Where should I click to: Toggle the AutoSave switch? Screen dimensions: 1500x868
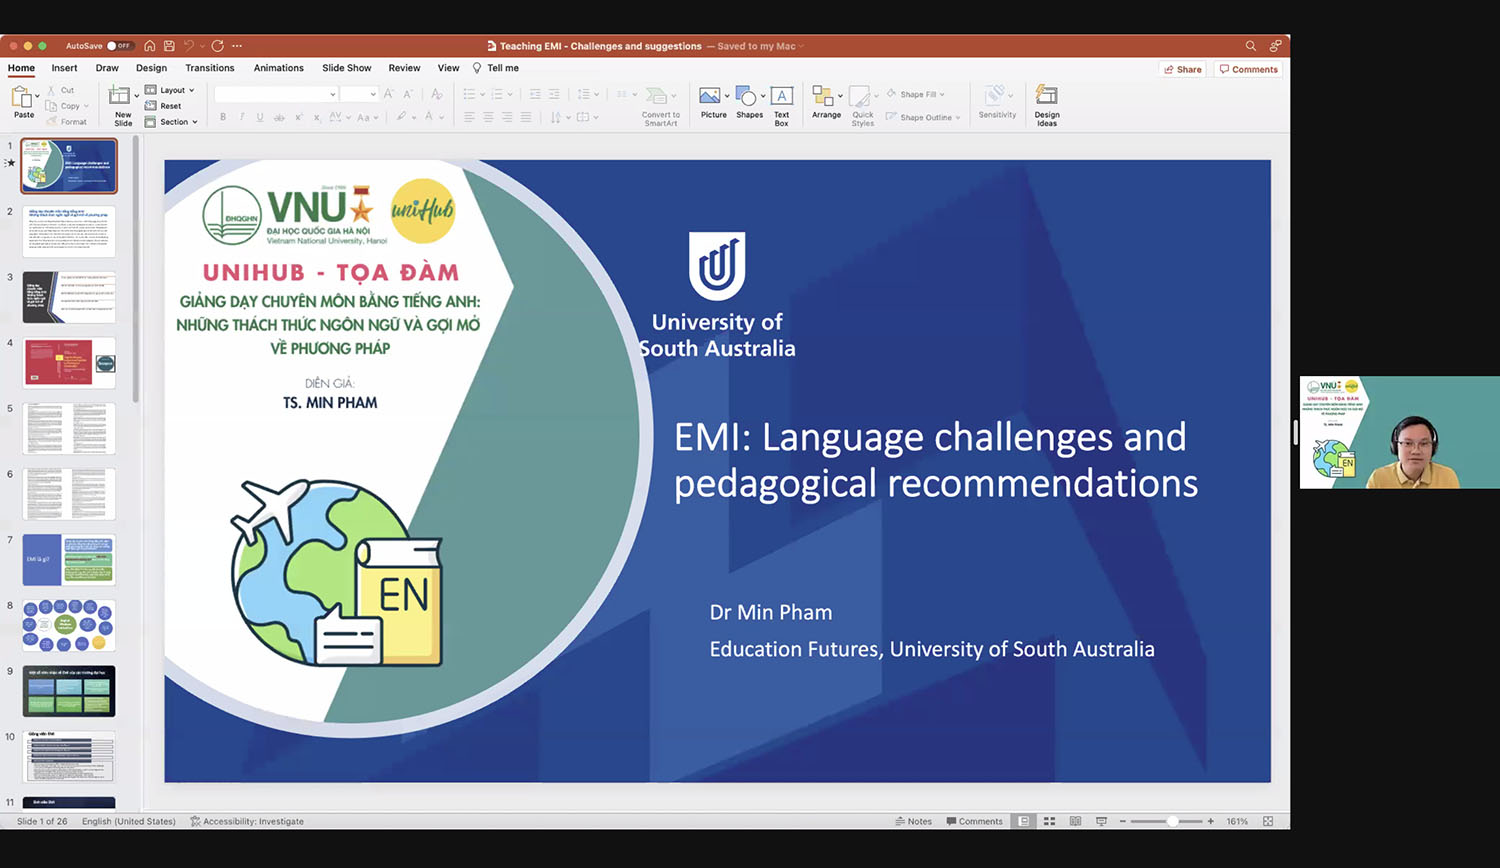pyautogui.click(x=119, y=46)
